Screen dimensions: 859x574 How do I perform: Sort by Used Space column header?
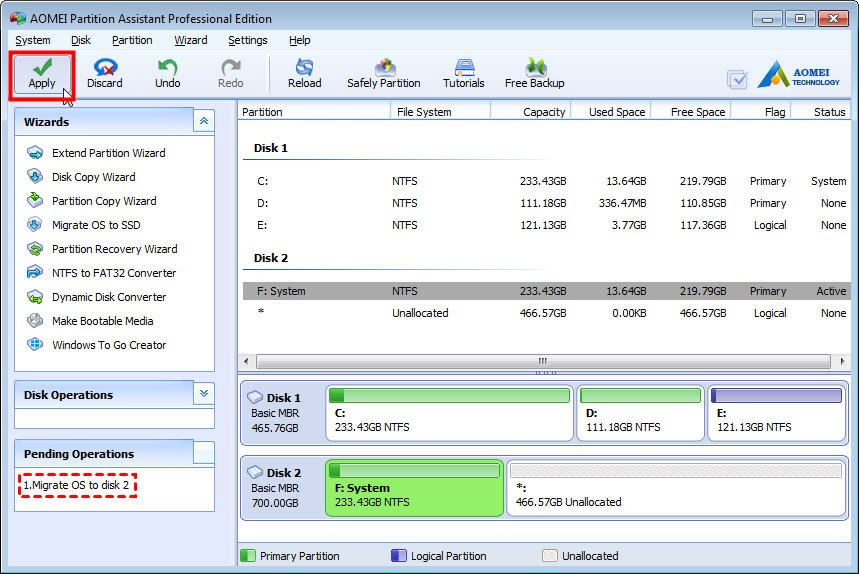tap(611, 112)
